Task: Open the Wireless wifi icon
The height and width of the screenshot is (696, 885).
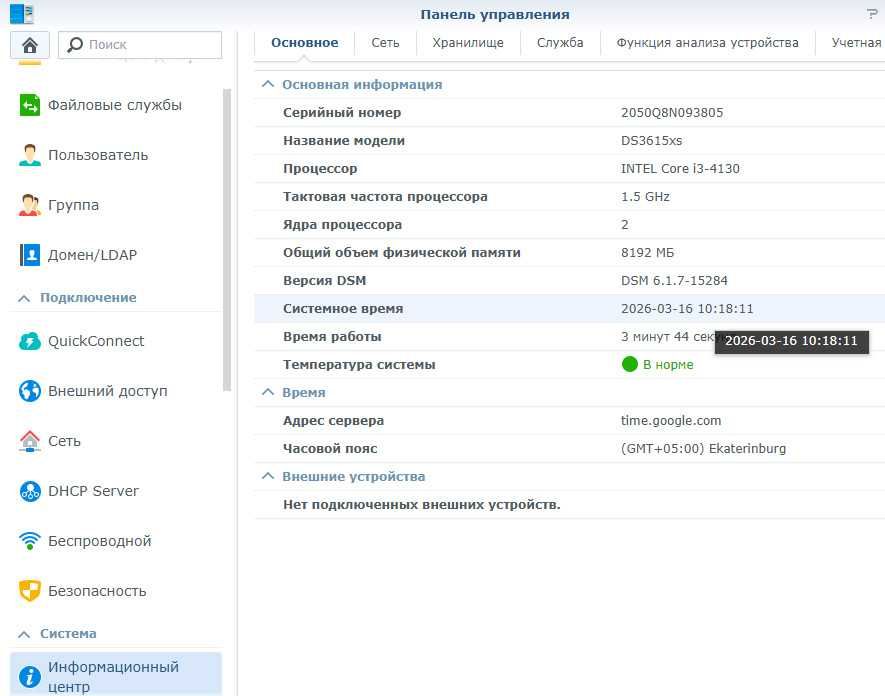Action: click(30, 541)
